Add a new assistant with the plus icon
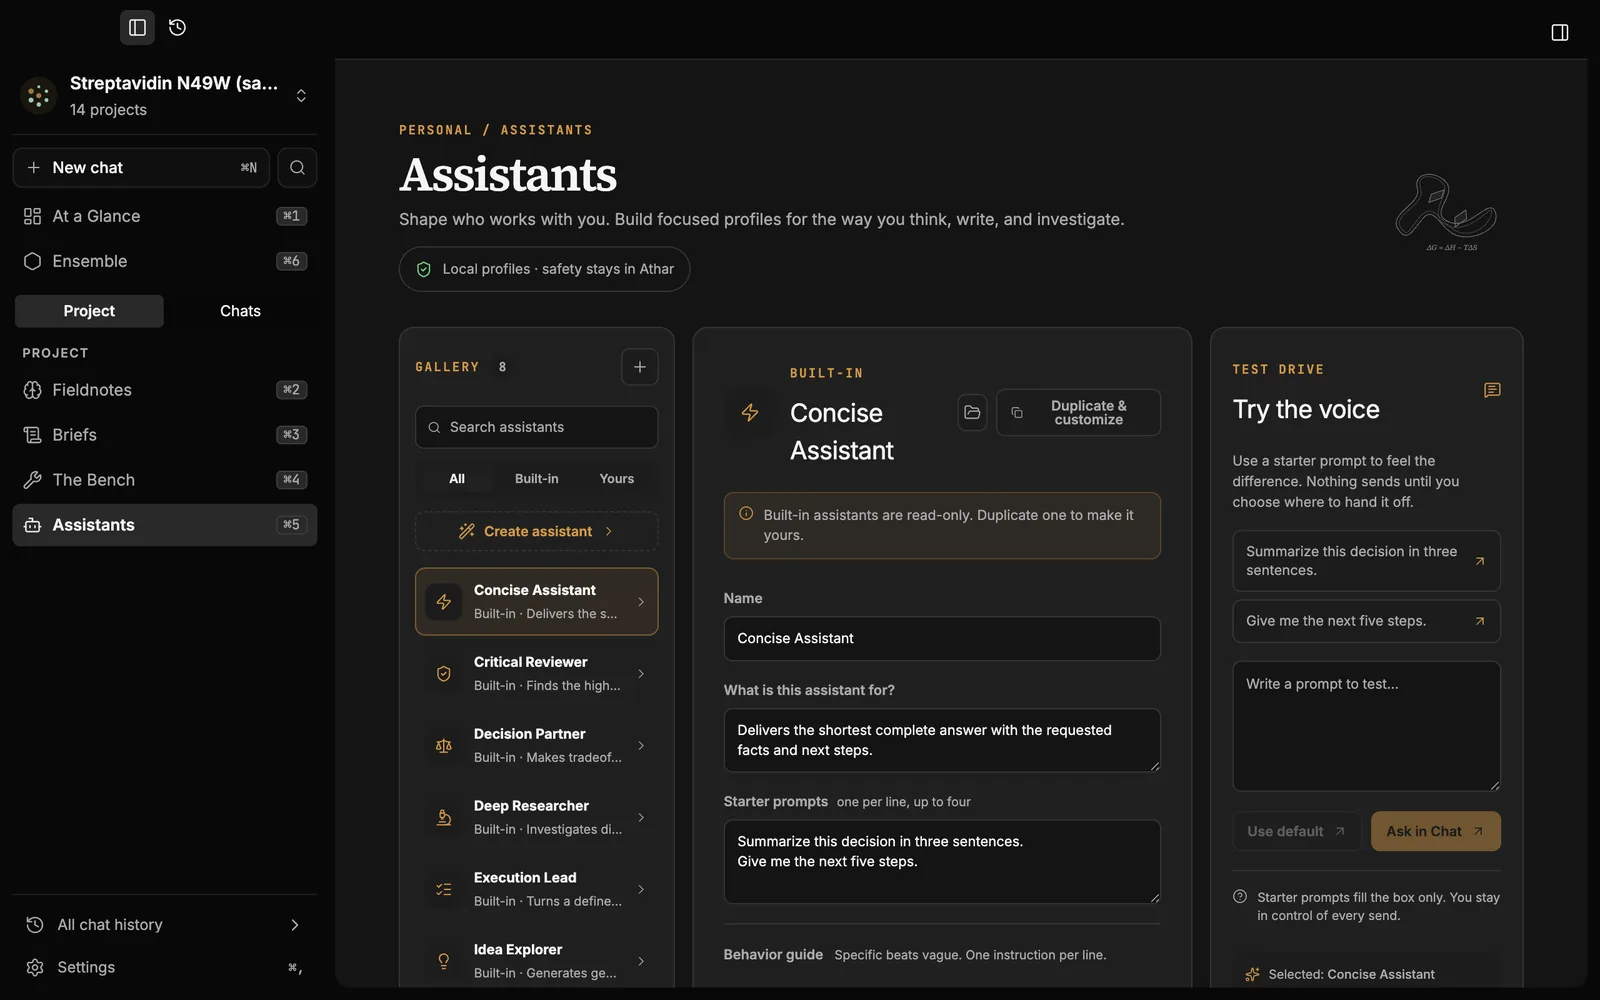The width and height of the screenshot is (1600, 1000). pos(640,367)
